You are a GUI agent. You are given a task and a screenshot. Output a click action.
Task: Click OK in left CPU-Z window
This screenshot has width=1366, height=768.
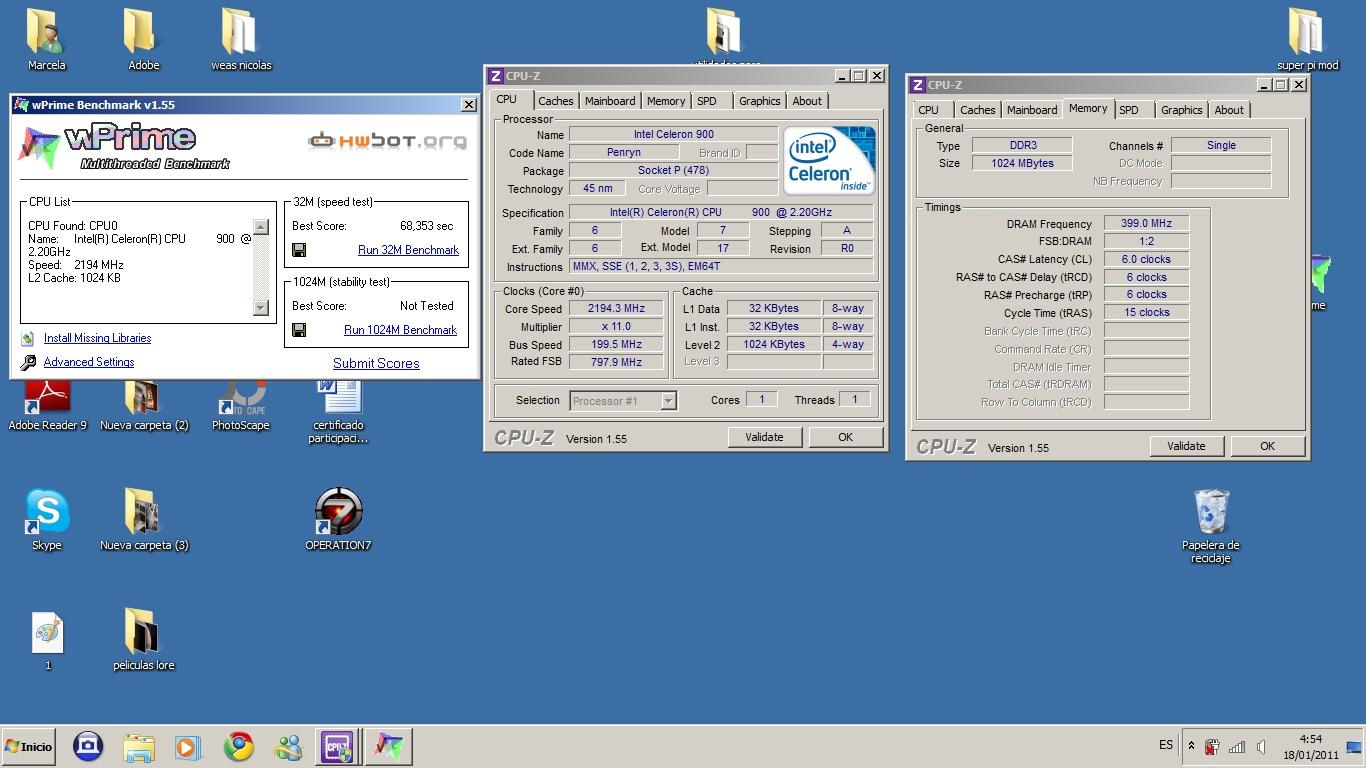click(x=845, y=437)
